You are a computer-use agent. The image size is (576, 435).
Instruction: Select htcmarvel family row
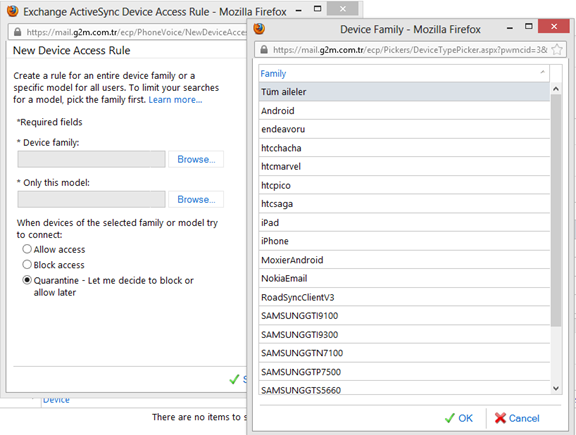tap(404, 166)
